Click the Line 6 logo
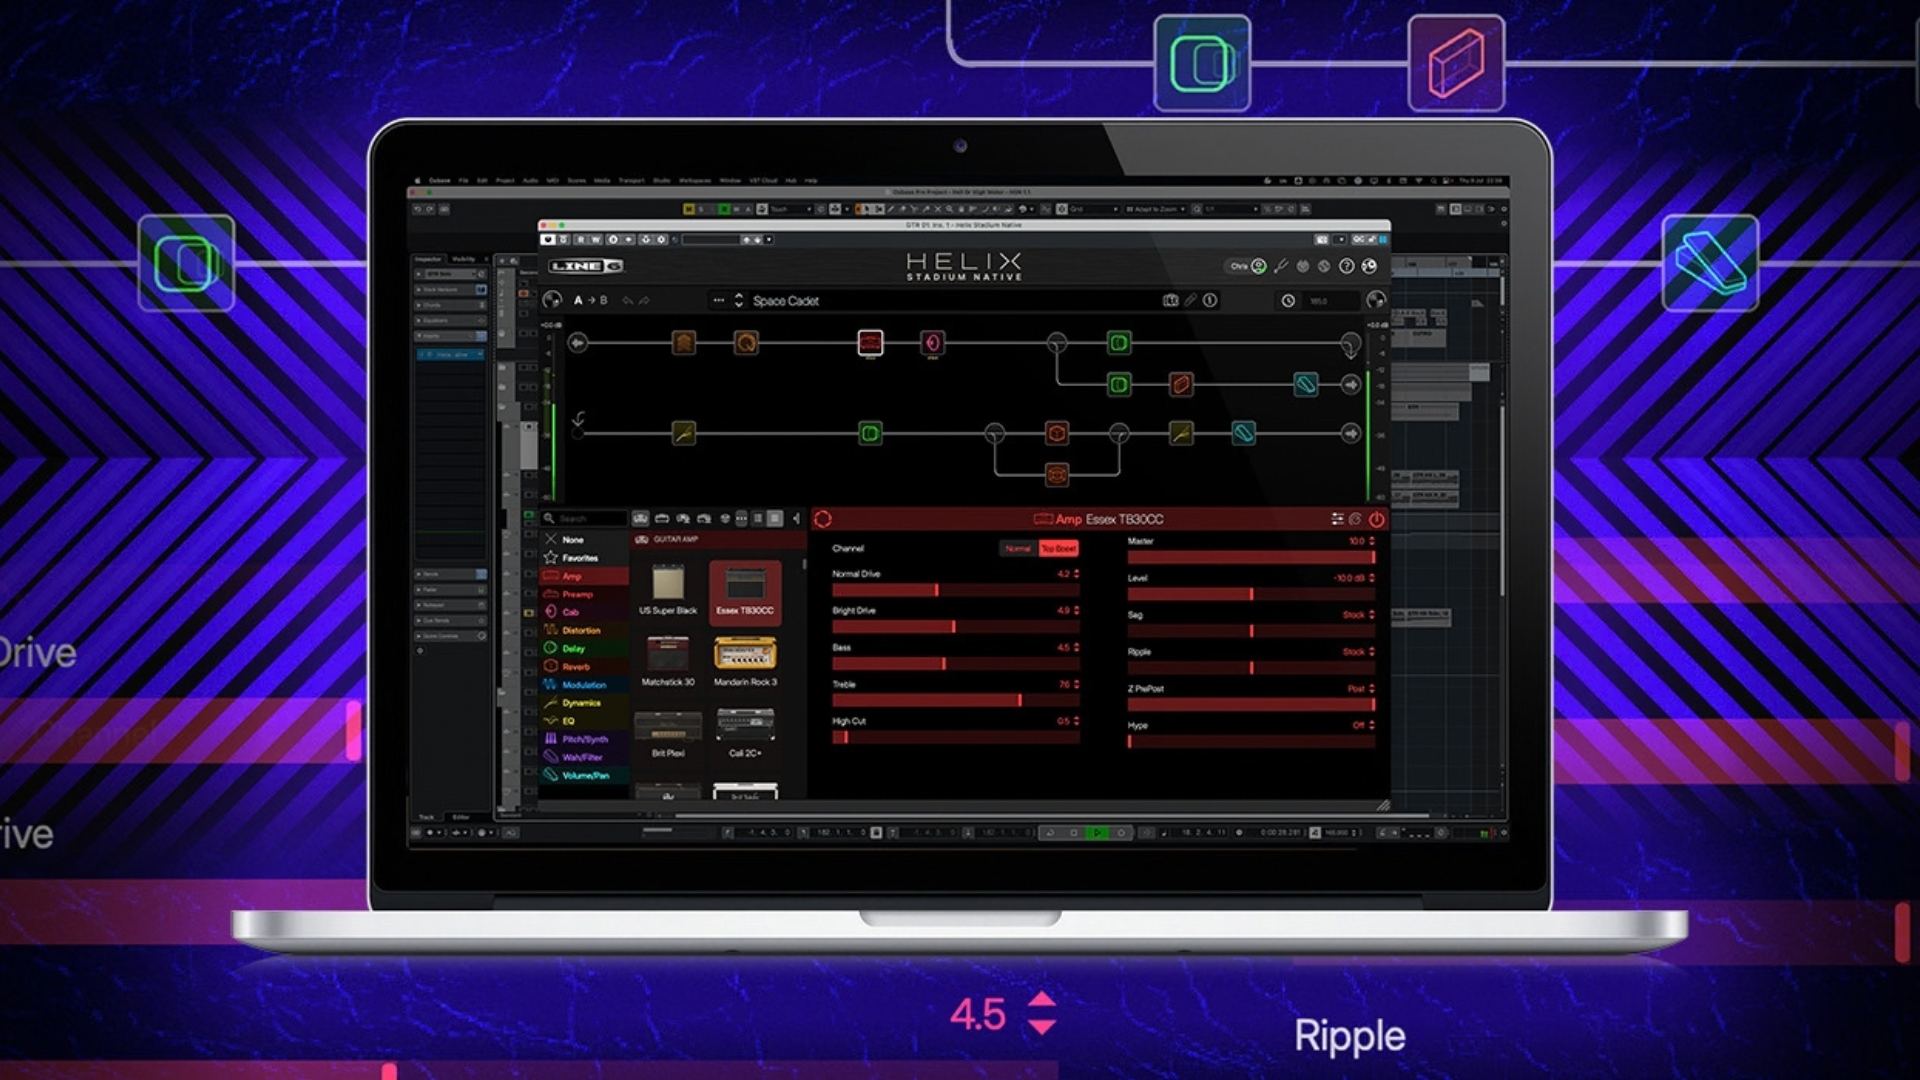 (x=586, y=266)
